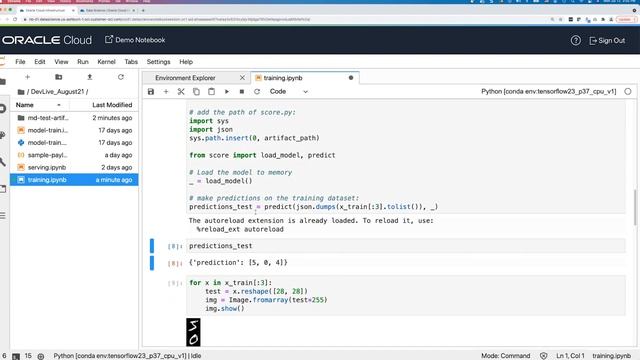Refresh the file list
The width and height of the screenshot is (640, 360).
click(x=121, y=77)
